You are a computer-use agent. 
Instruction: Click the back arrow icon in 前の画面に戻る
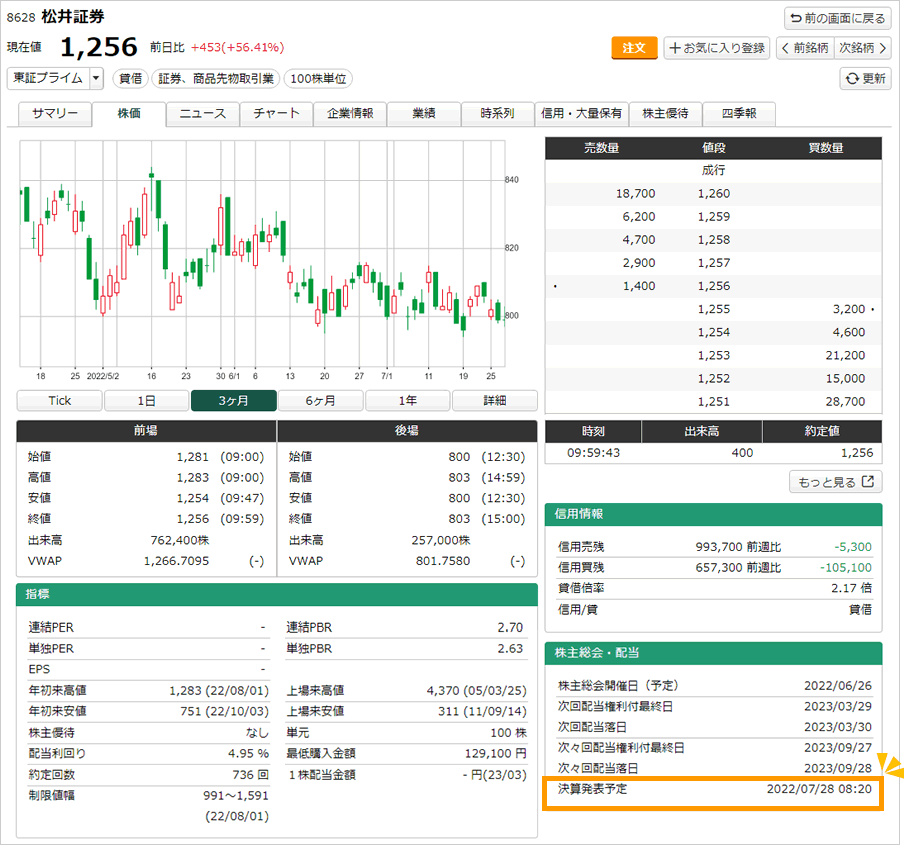(796, 18)
